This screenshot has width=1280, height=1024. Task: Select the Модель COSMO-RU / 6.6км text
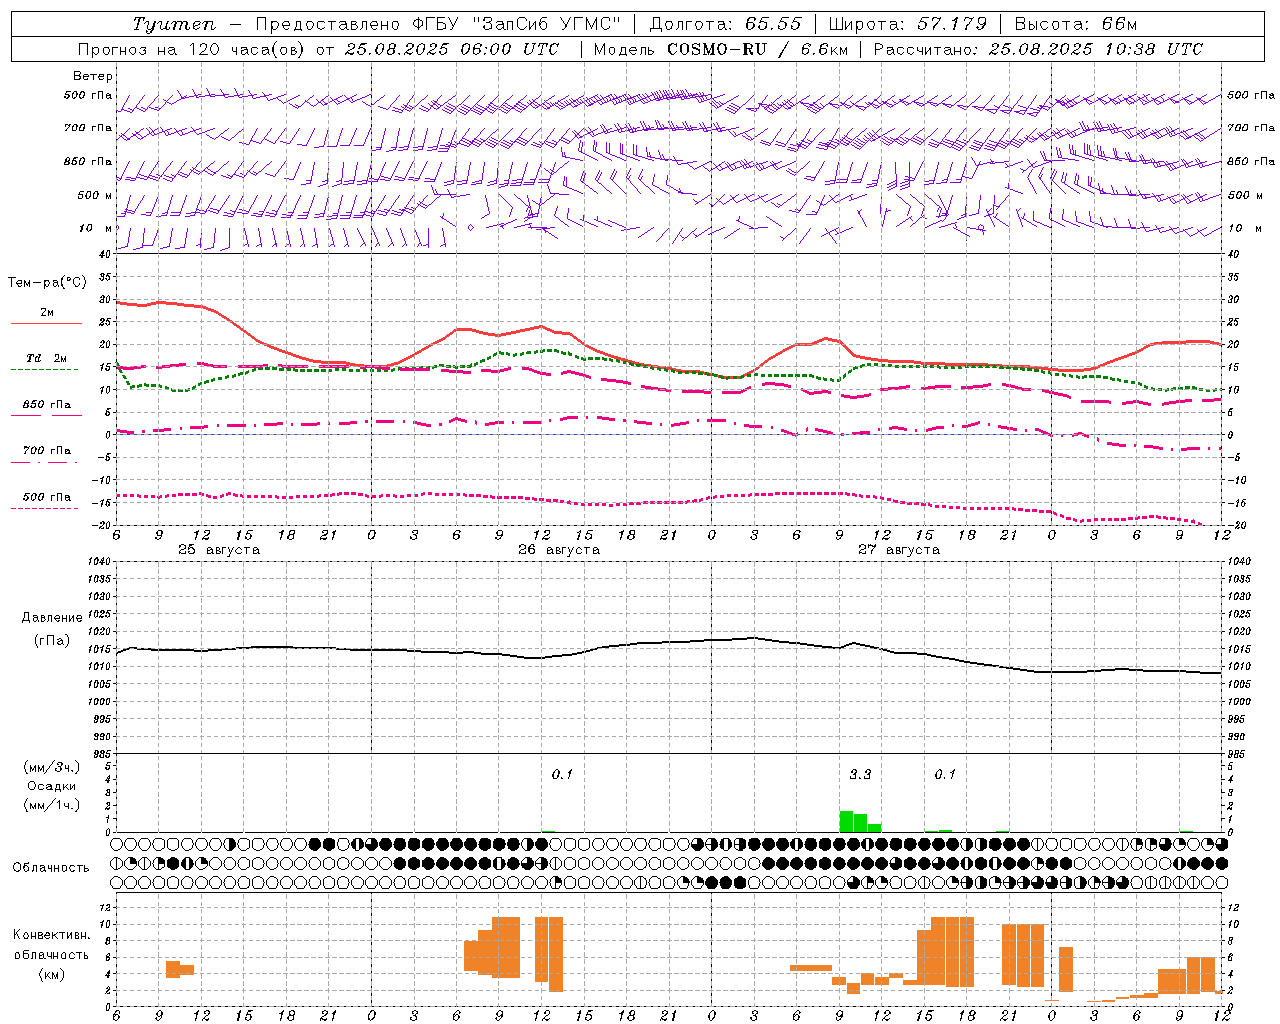[x=721, y=49]
